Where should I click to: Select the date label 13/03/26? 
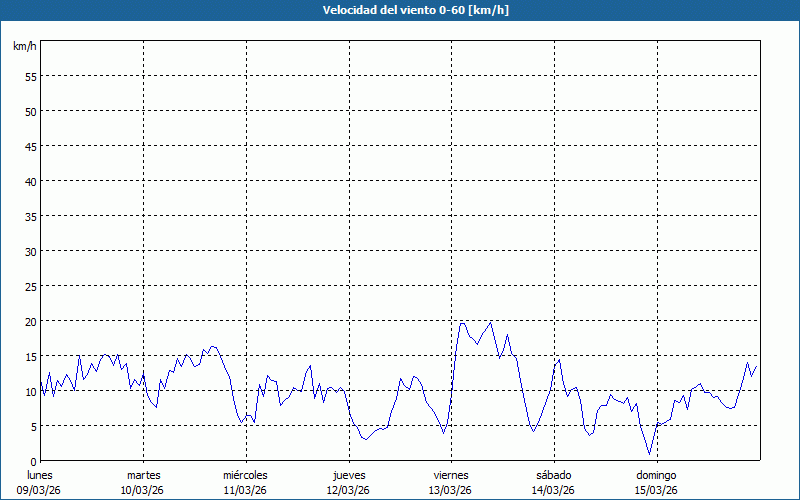[x=451, y=490]
